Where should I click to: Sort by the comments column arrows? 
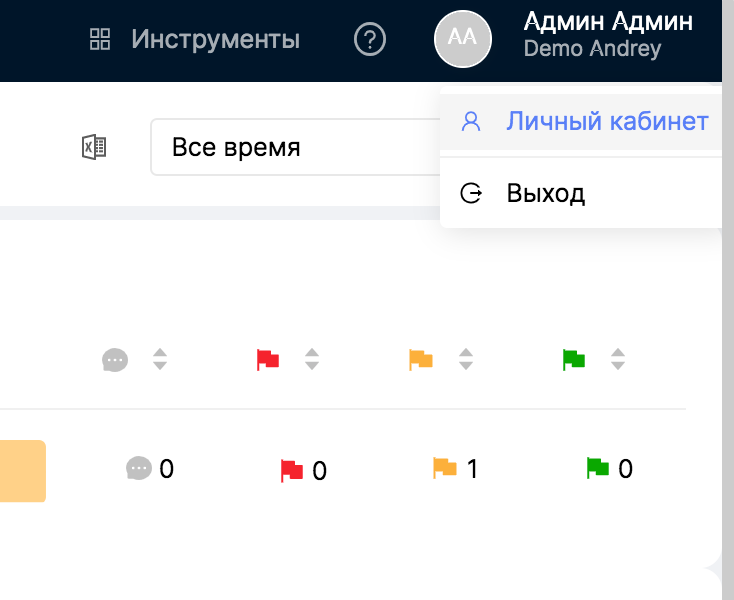(x=159, y=360)
